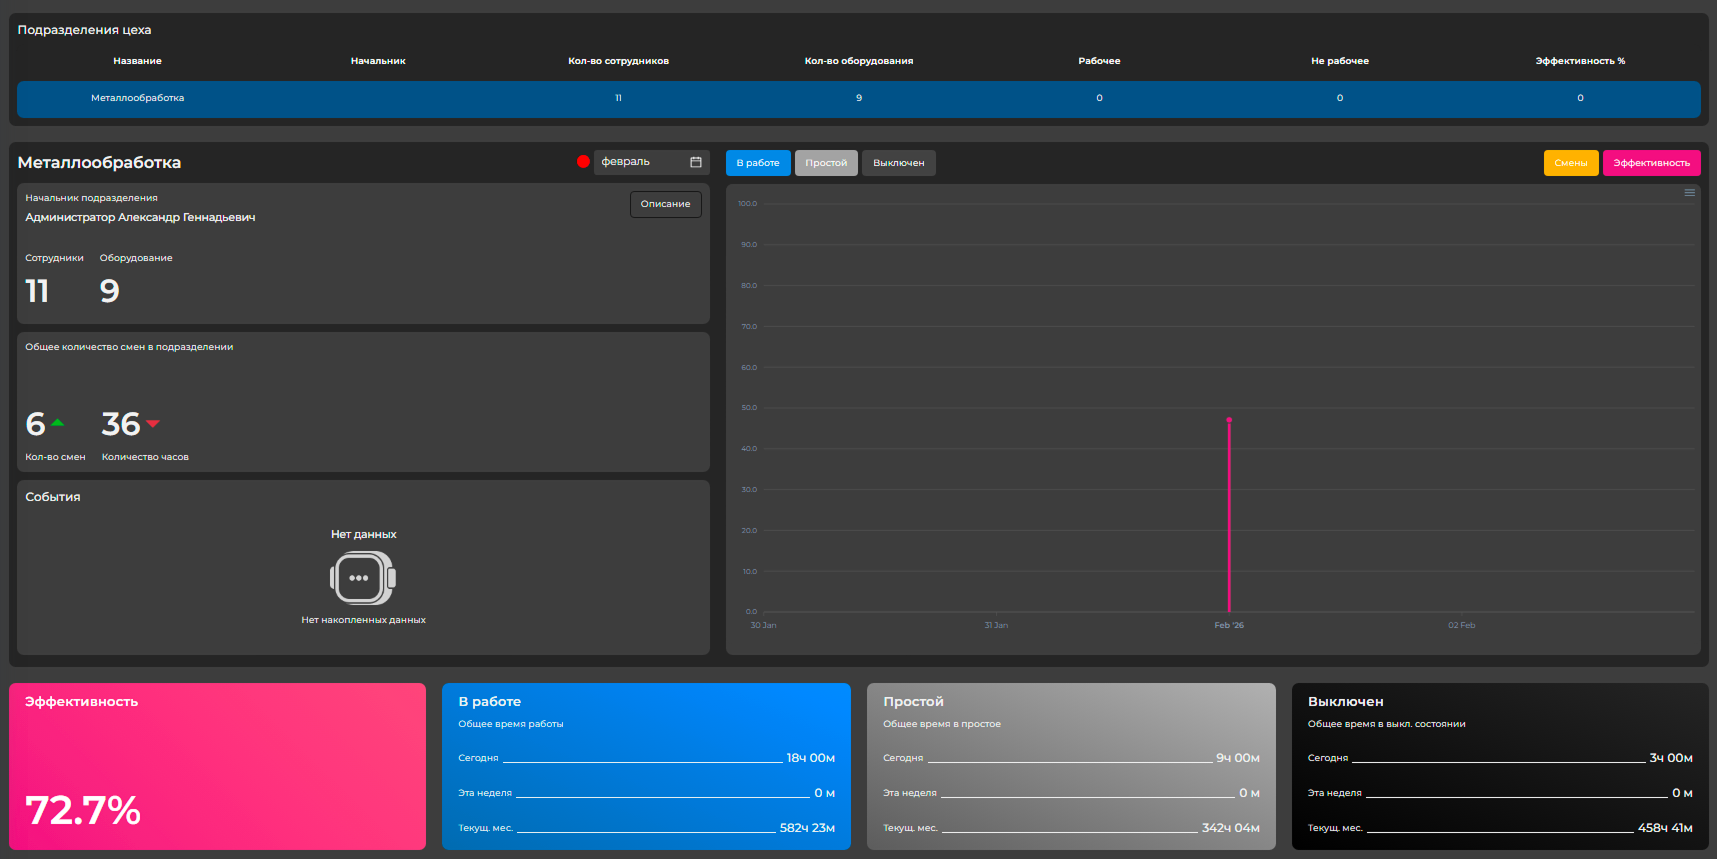Open the 'февраль' month picker field
The height and width of the screenshot is (859, 1717).
[x=640, y=162]
